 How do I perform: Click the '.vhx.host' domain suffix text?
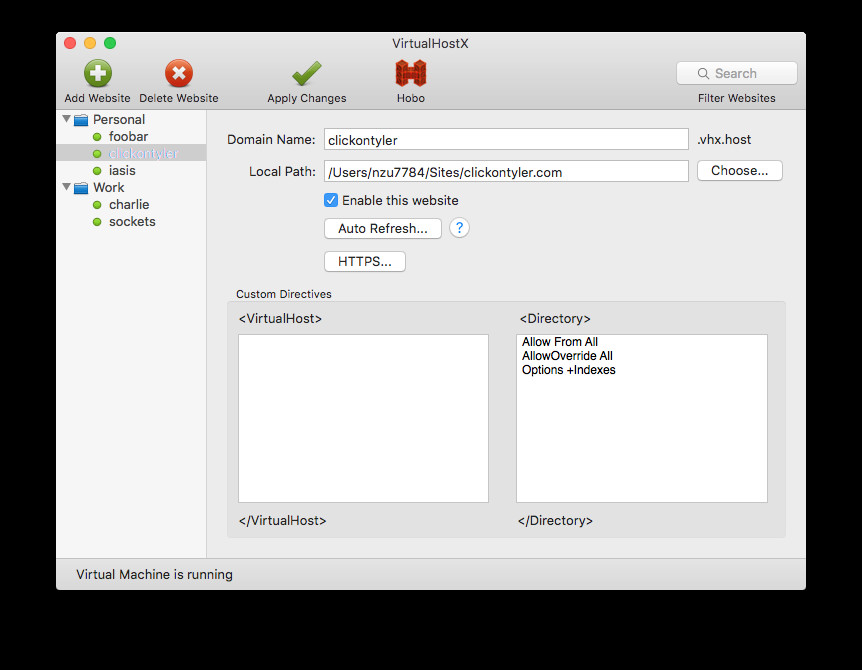click(724, 140)
